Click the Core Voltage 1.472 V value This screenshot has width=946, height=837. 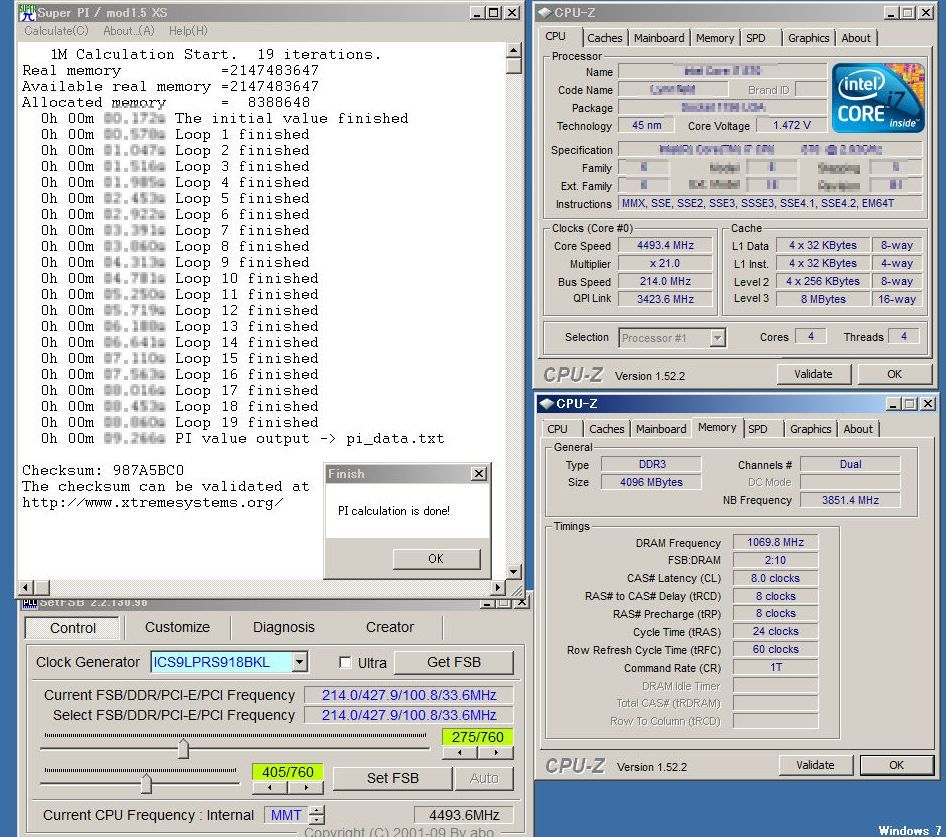792,126
